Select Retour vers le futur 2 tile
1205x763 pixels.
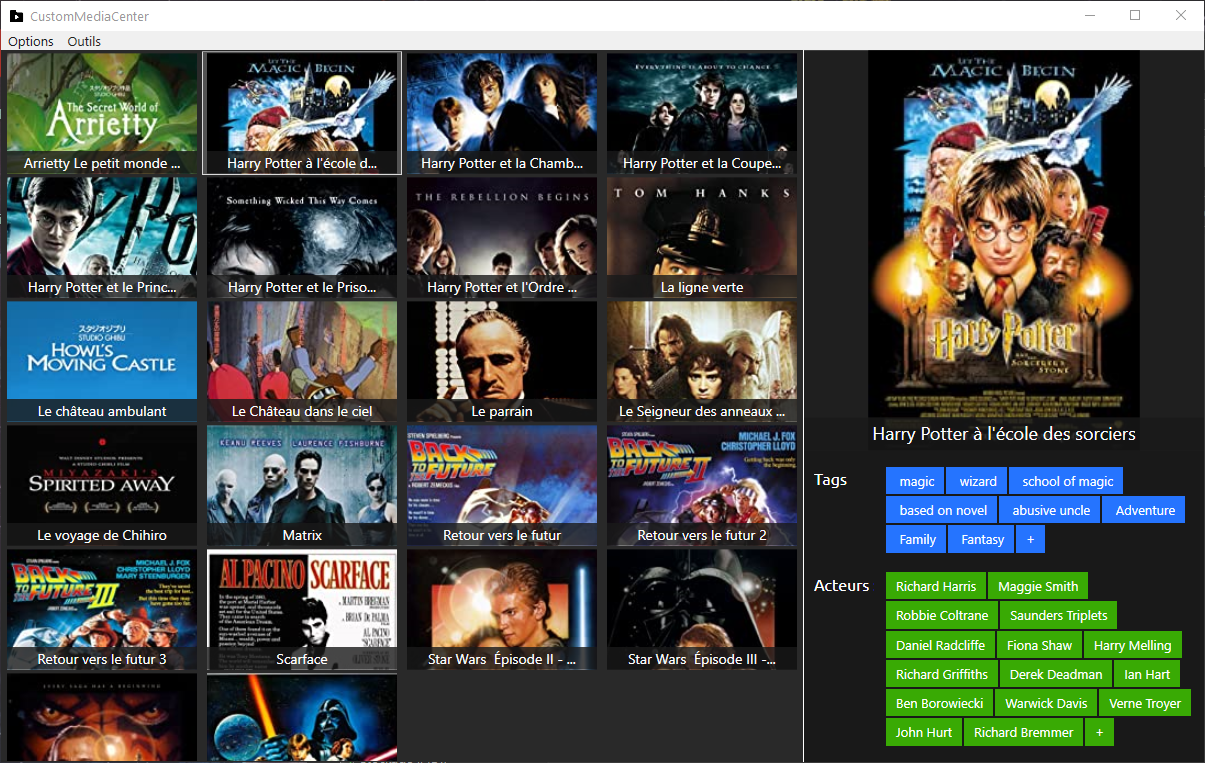[x=702, y=485]
